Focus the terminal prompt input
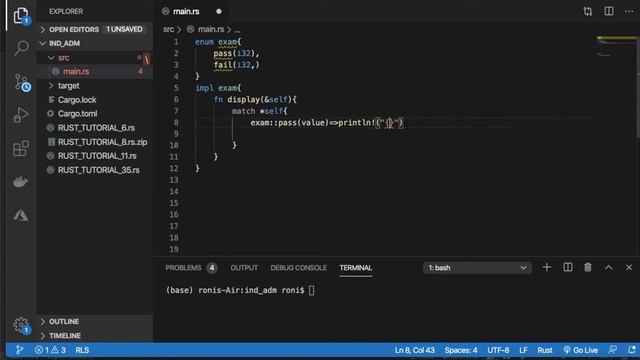The image size is (640, 360). 311,290
